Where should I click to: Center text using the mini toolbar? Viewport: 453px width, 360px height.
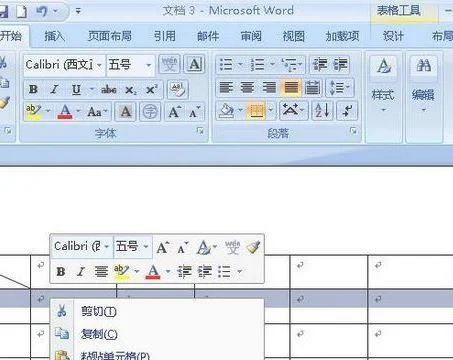pyautogui.click(x=101, y=272)
